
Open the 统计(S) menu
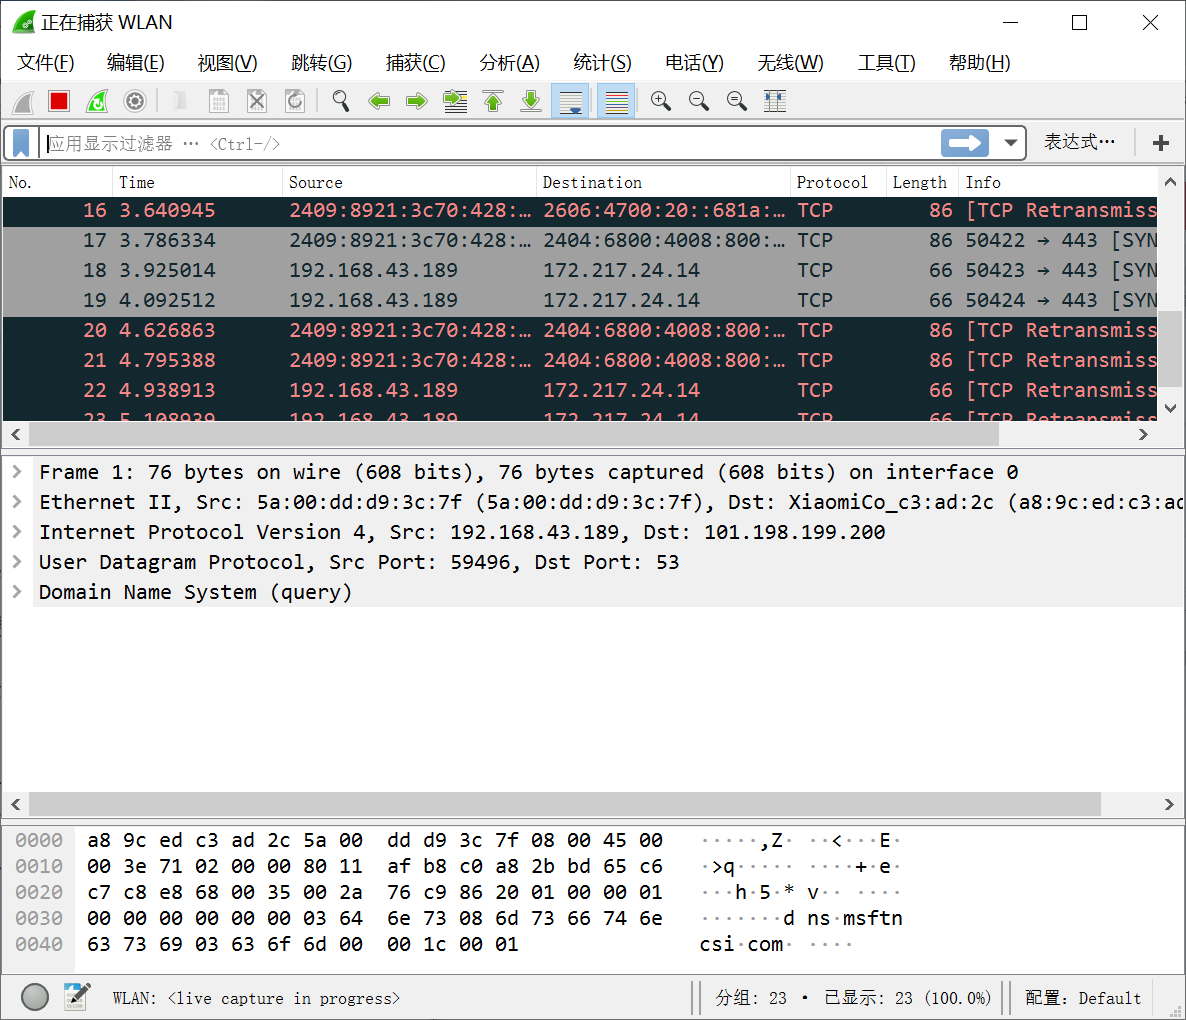pos(602,62)
